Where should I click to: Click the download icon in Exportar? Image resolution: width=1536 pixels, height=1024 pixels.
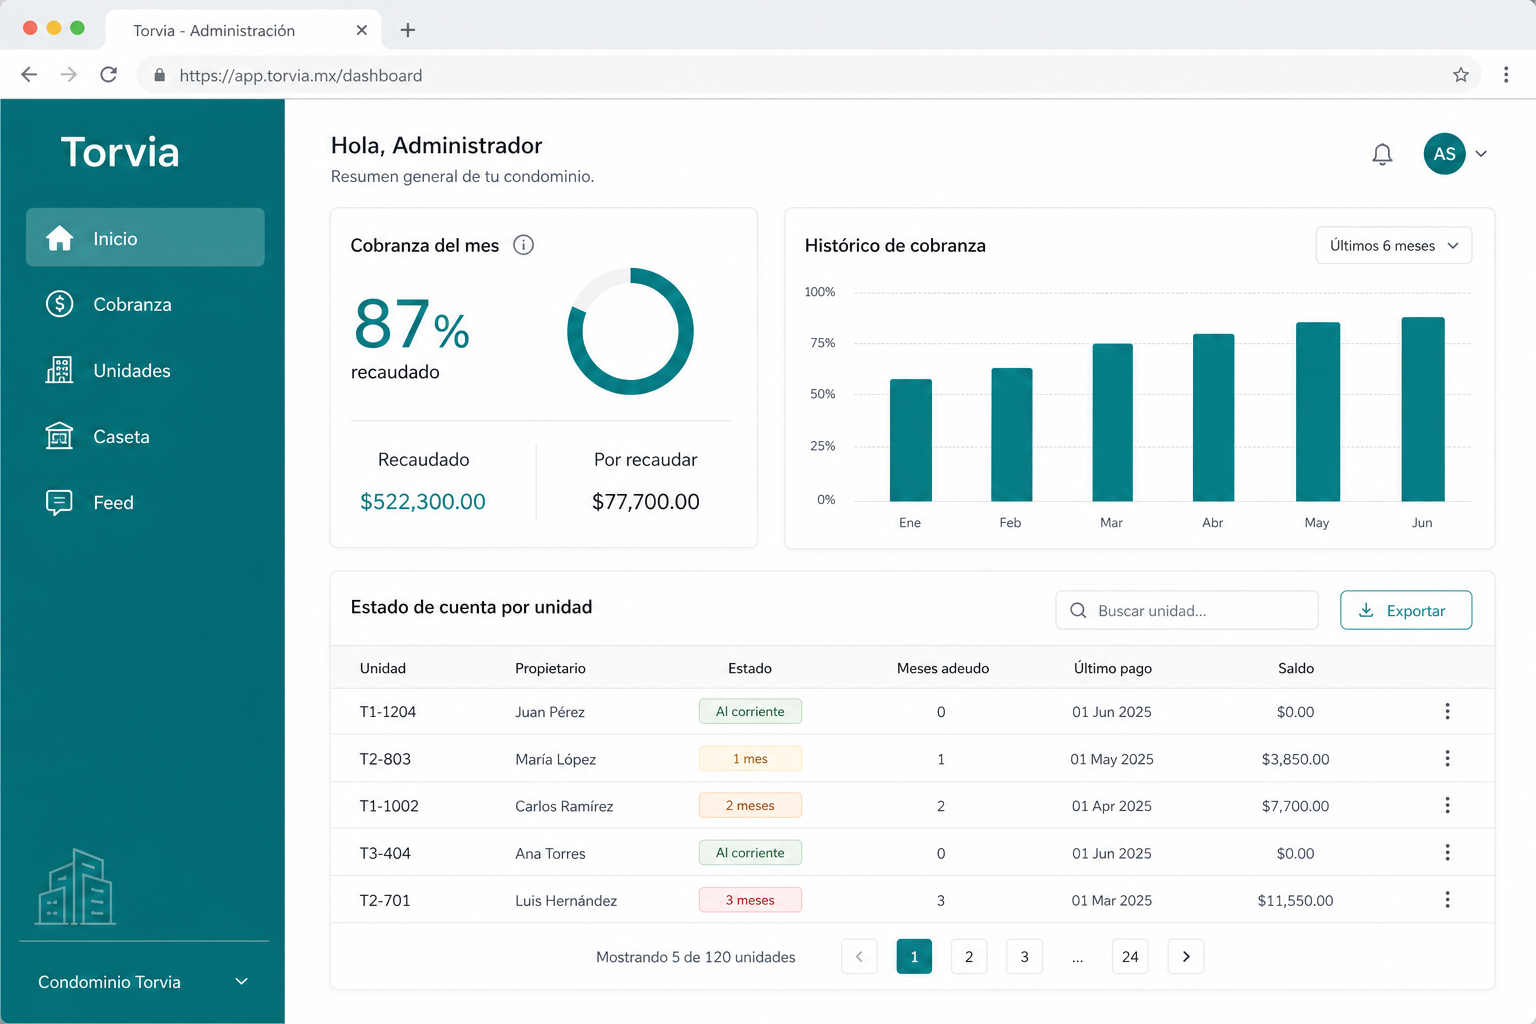click(x=1366, y=610)
